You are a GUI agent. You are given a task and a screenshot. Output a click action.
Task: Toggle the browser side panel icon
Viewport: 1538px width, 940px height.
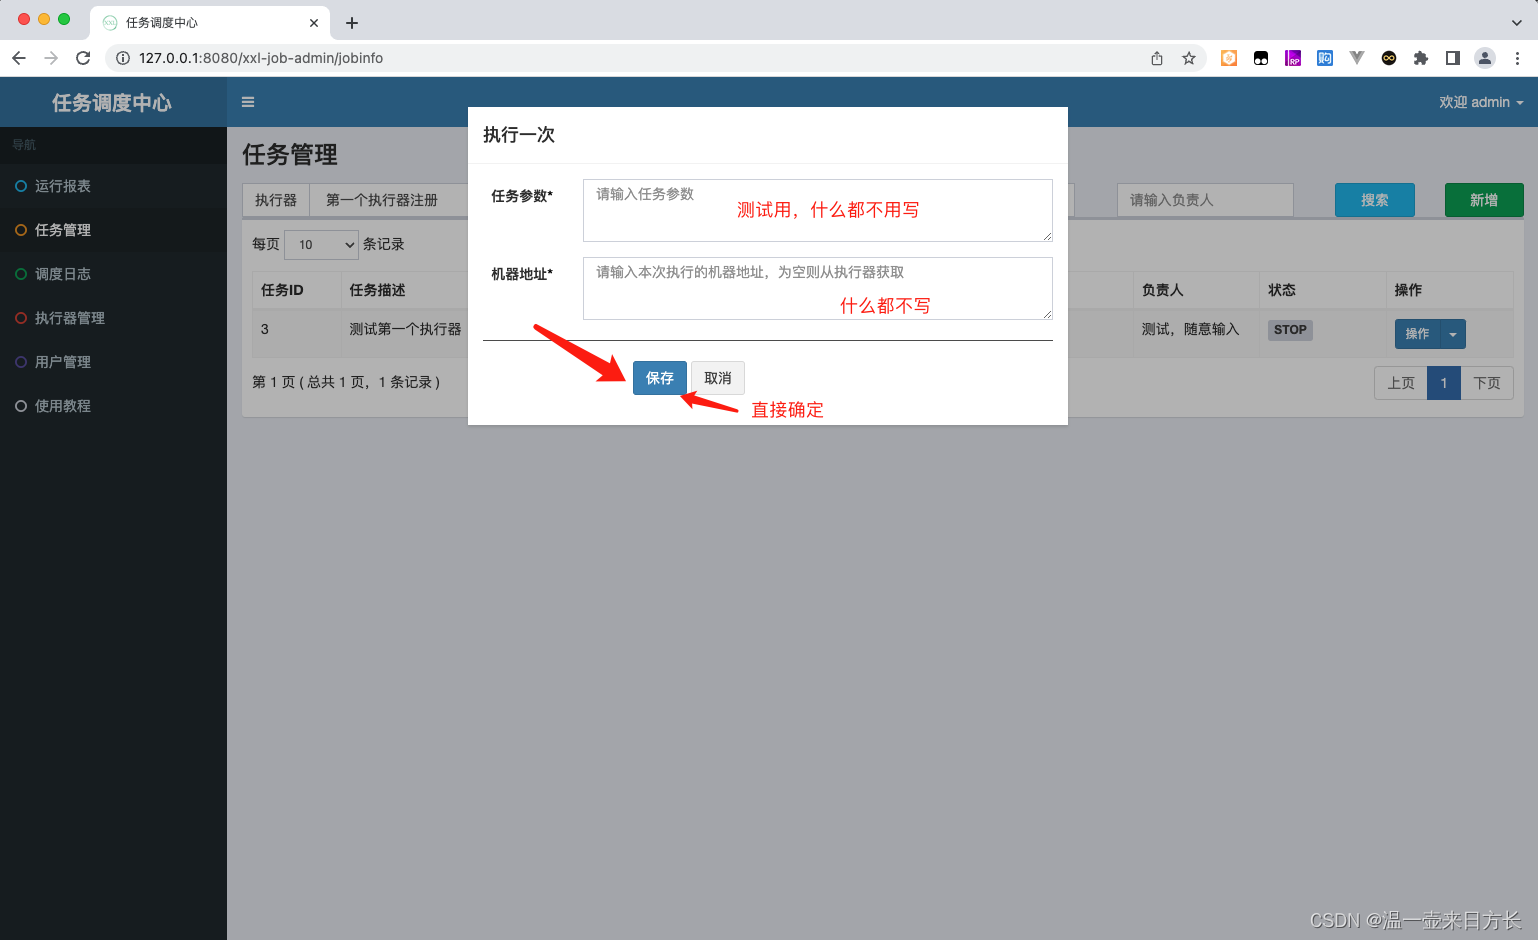[1453, 58]
